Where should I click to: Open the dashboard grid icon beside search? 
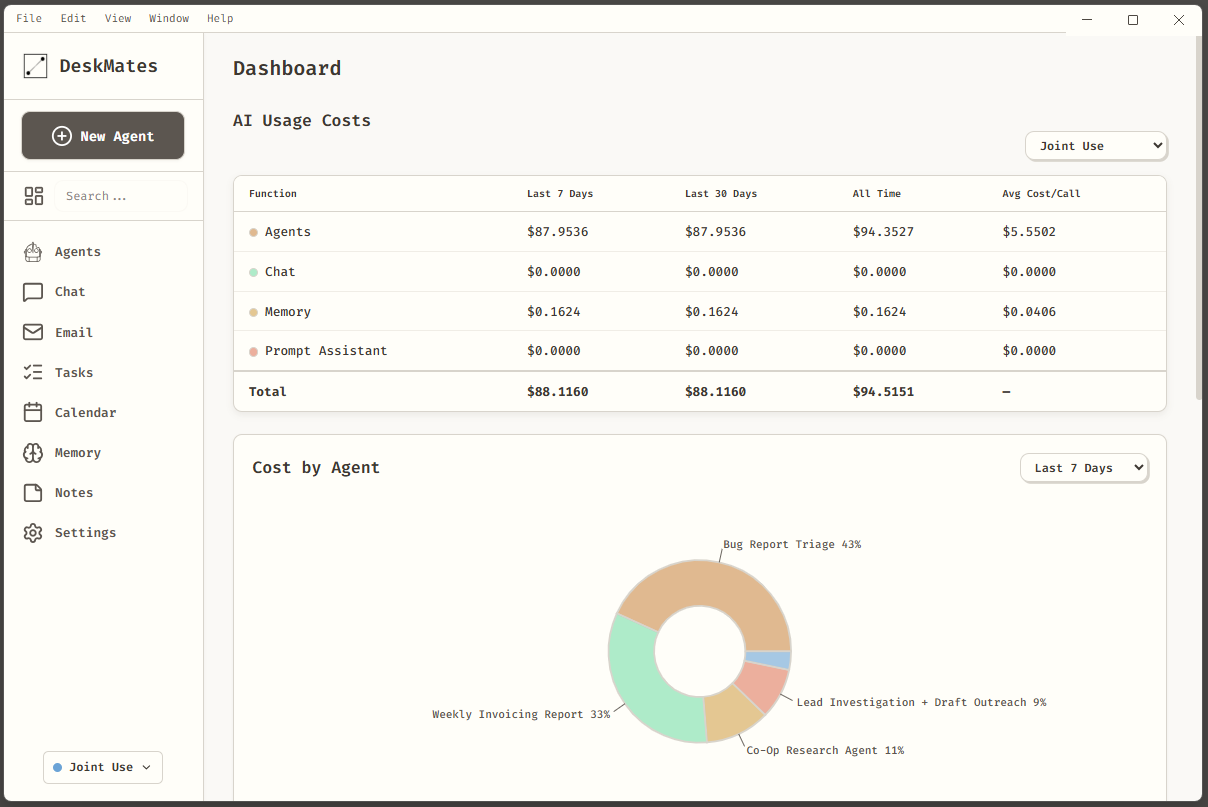click(34, 196)
